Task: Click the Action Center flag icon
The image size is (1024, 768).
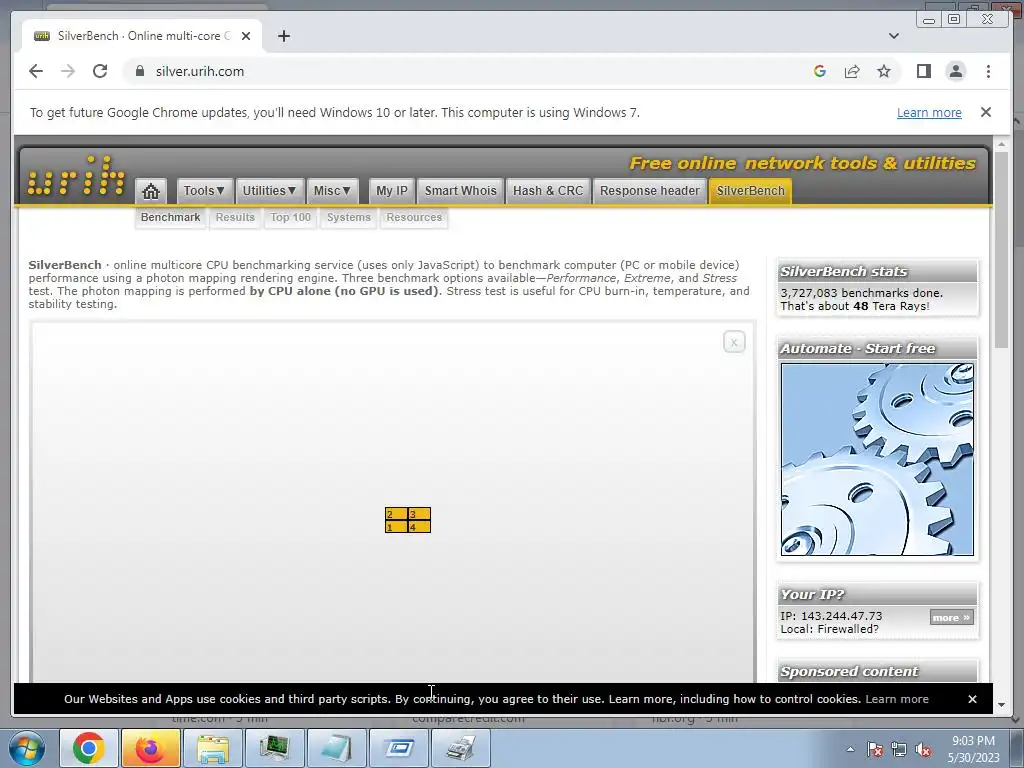Action: click(x=874, y=749)
